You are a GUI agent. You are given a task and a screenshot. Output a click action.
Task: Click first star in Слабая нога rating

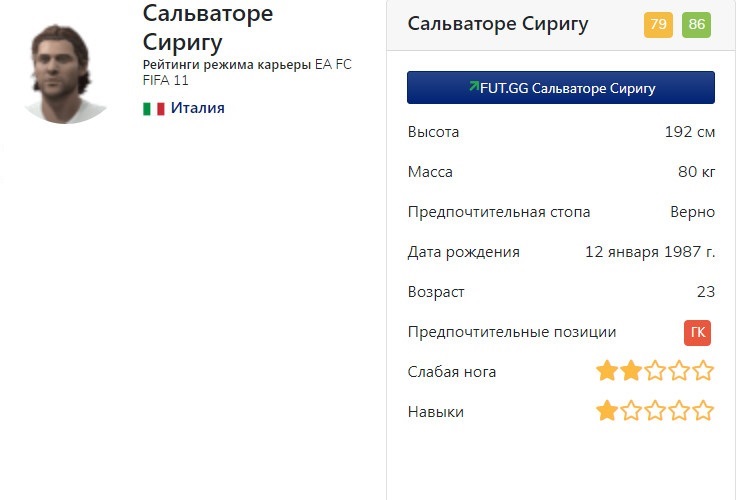point(606,372)
